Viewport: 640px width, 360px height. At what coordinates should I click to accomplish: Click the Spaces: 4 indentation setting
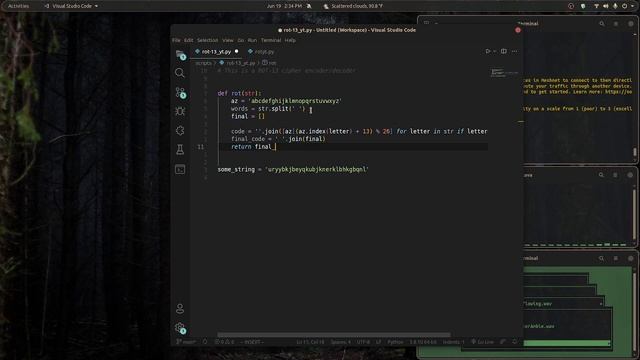click(x=340, y=342)
